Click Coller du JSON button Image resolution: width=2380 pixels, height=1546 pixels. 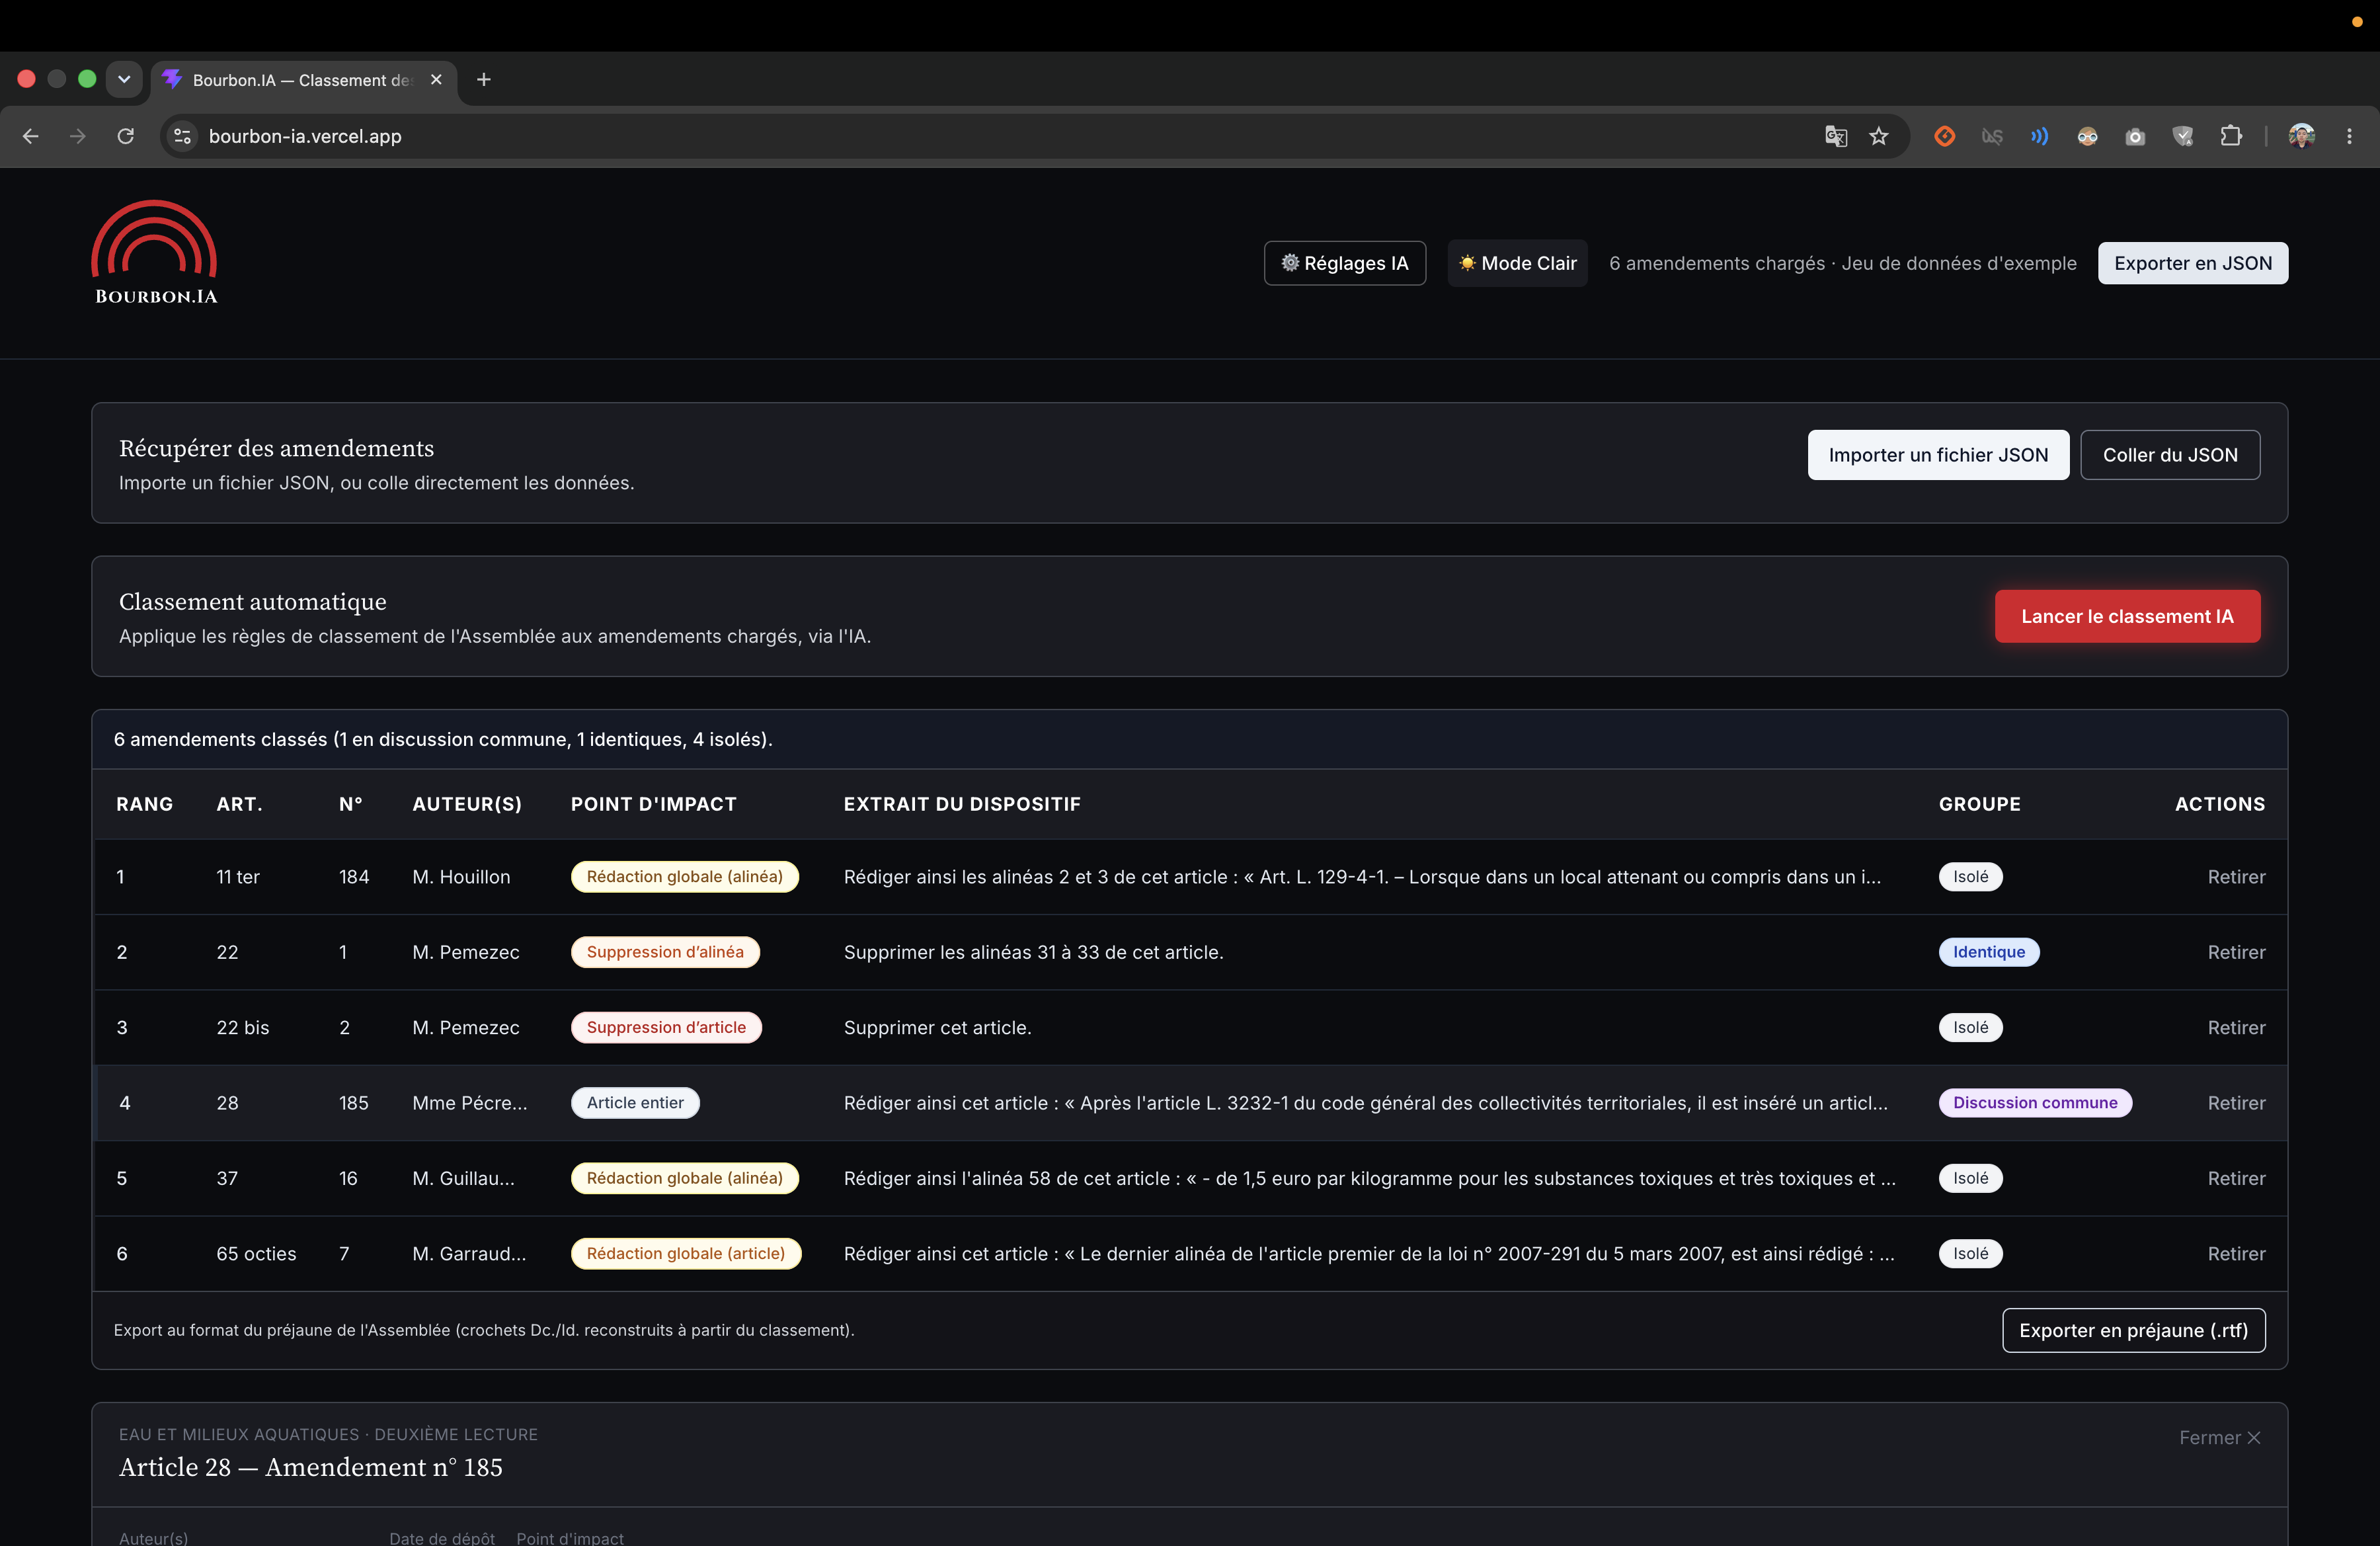(2170, 455)
